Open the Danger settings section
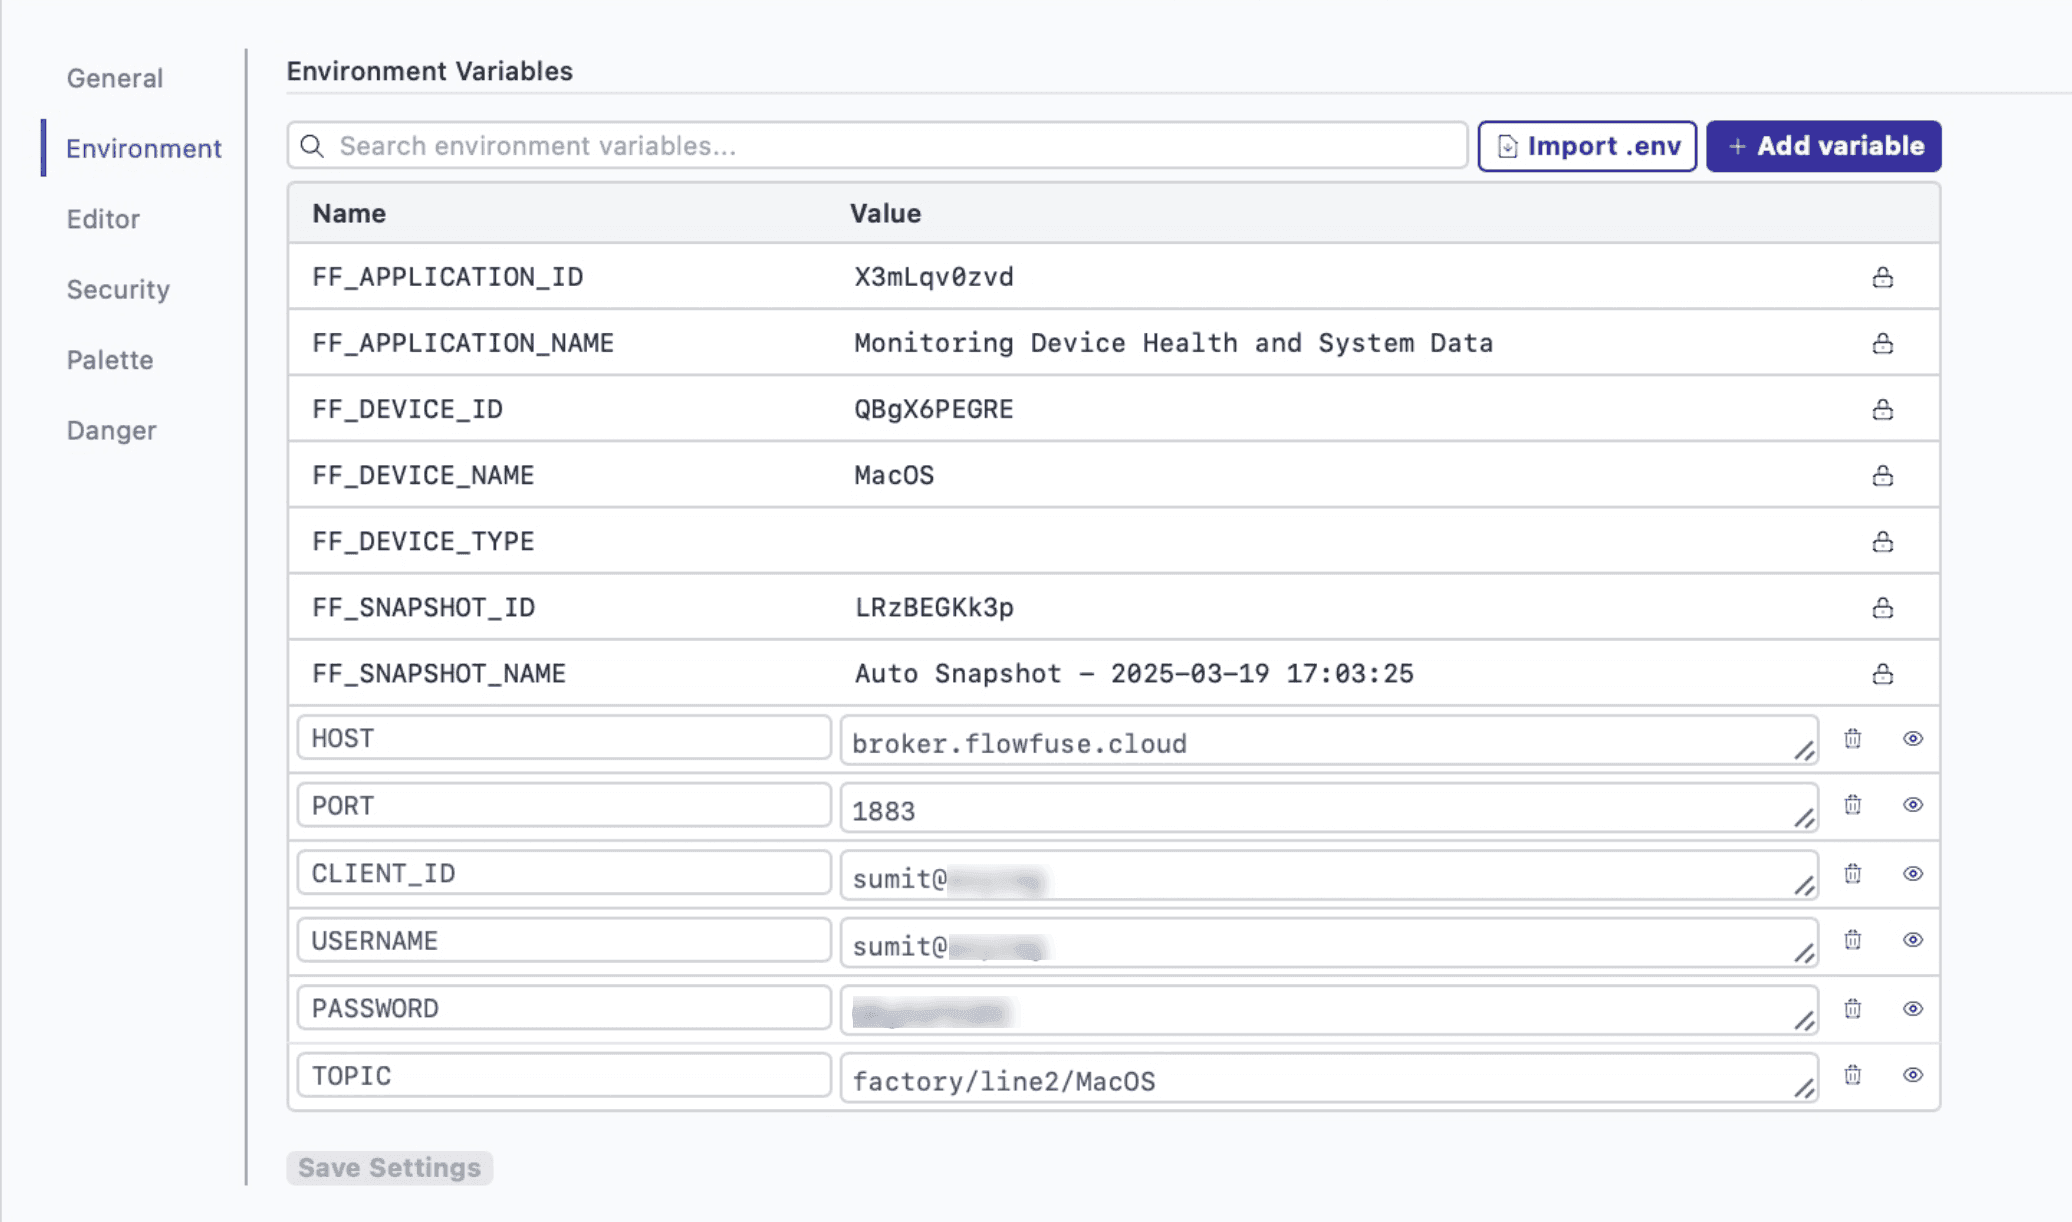This screenshot has height=1222, width=2072. coord(111,430)
